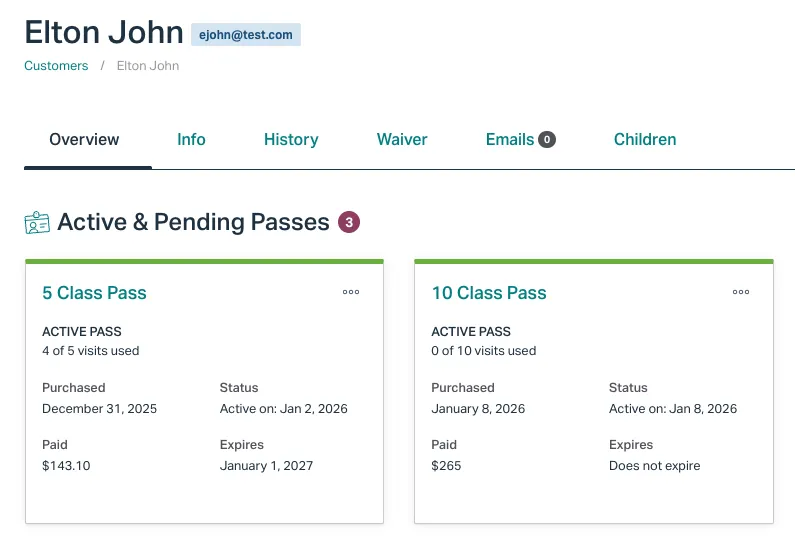795x547 pixels.
Task: Click the ejohn@test.com email tag
Action: (x=246, y=35)
